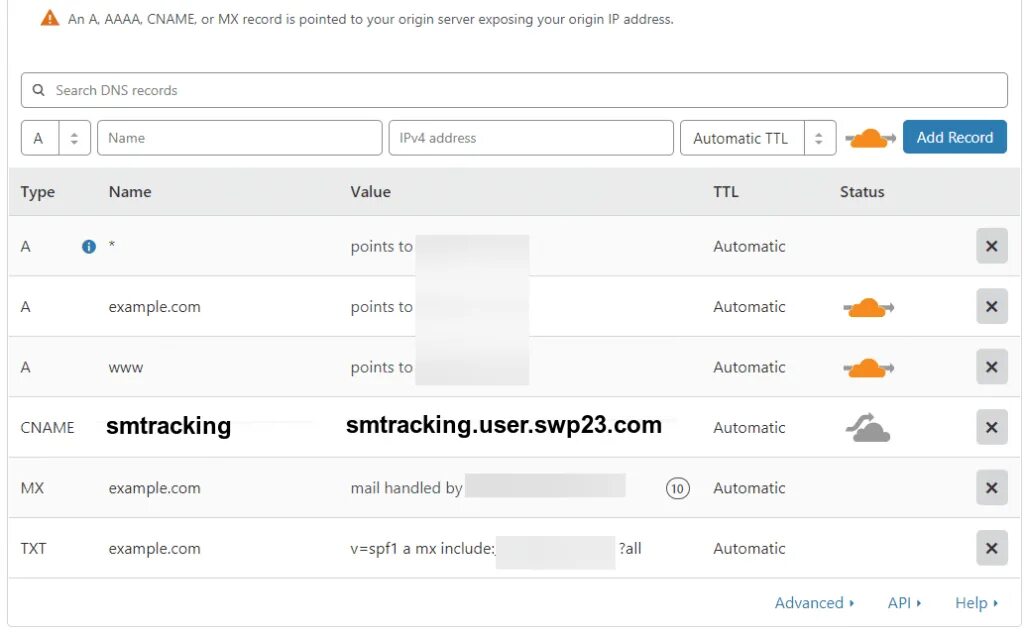Delete the wildcard A record
The width and height of the screenshot is (1024, 634).
991,246
